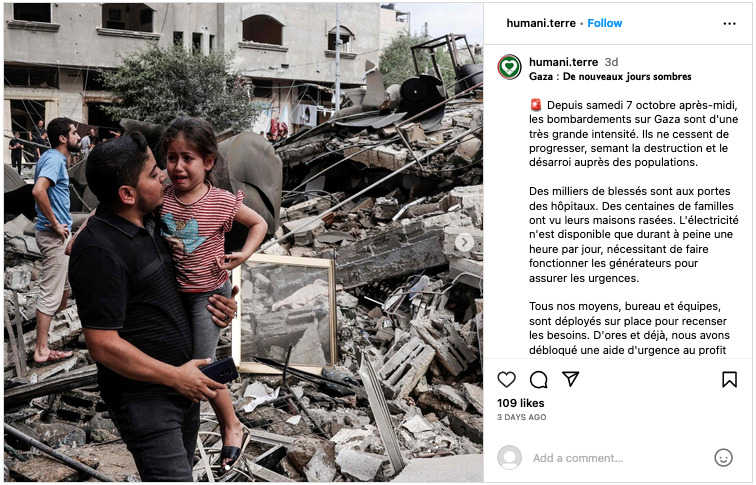Screen dimensions: 756x485
Task: Click the caption paragraph starting Tous nos moyens
Action: [629, 328]
